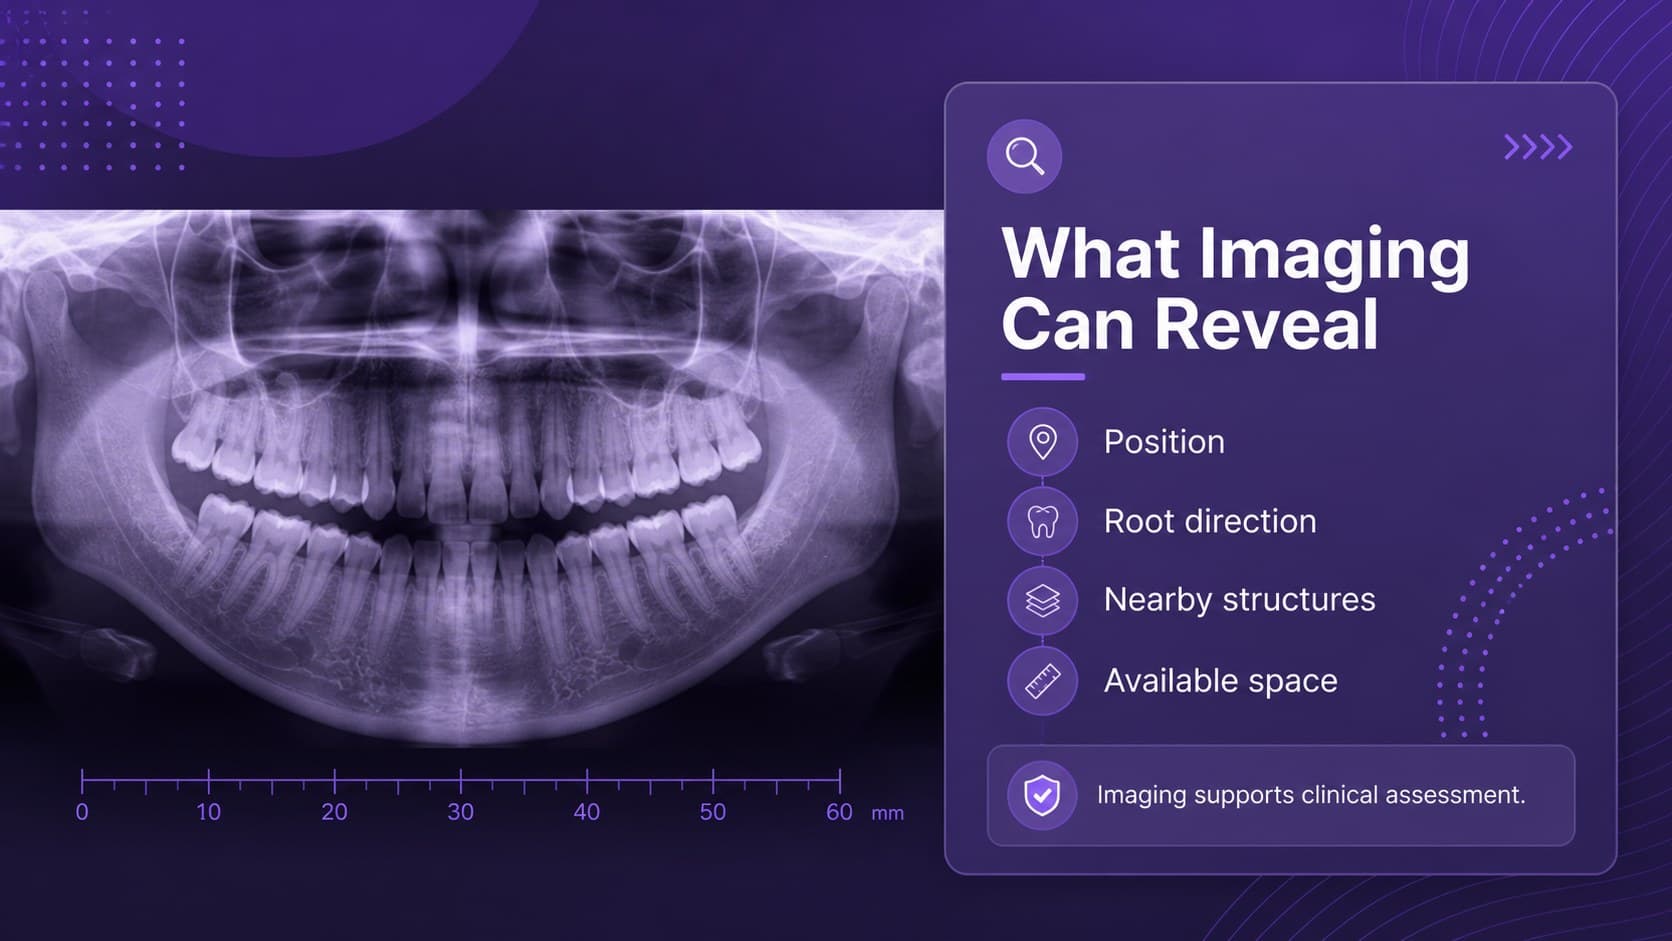Click the quadruple chevron arrows icon
This screenshot has height=941, width=1672.
click(x=1538, y=148)
